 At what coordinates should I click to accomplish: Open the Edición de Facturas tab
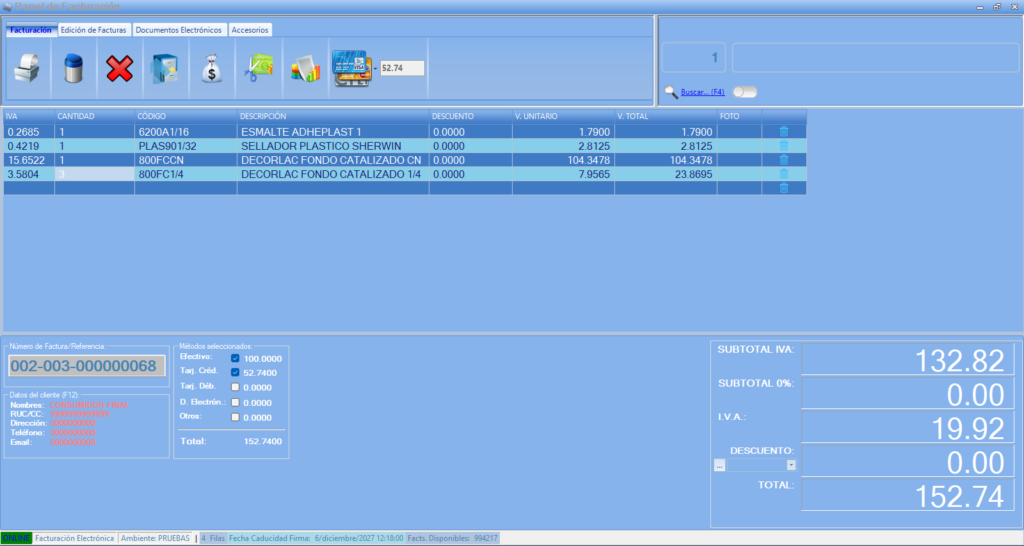coord(93,30)
